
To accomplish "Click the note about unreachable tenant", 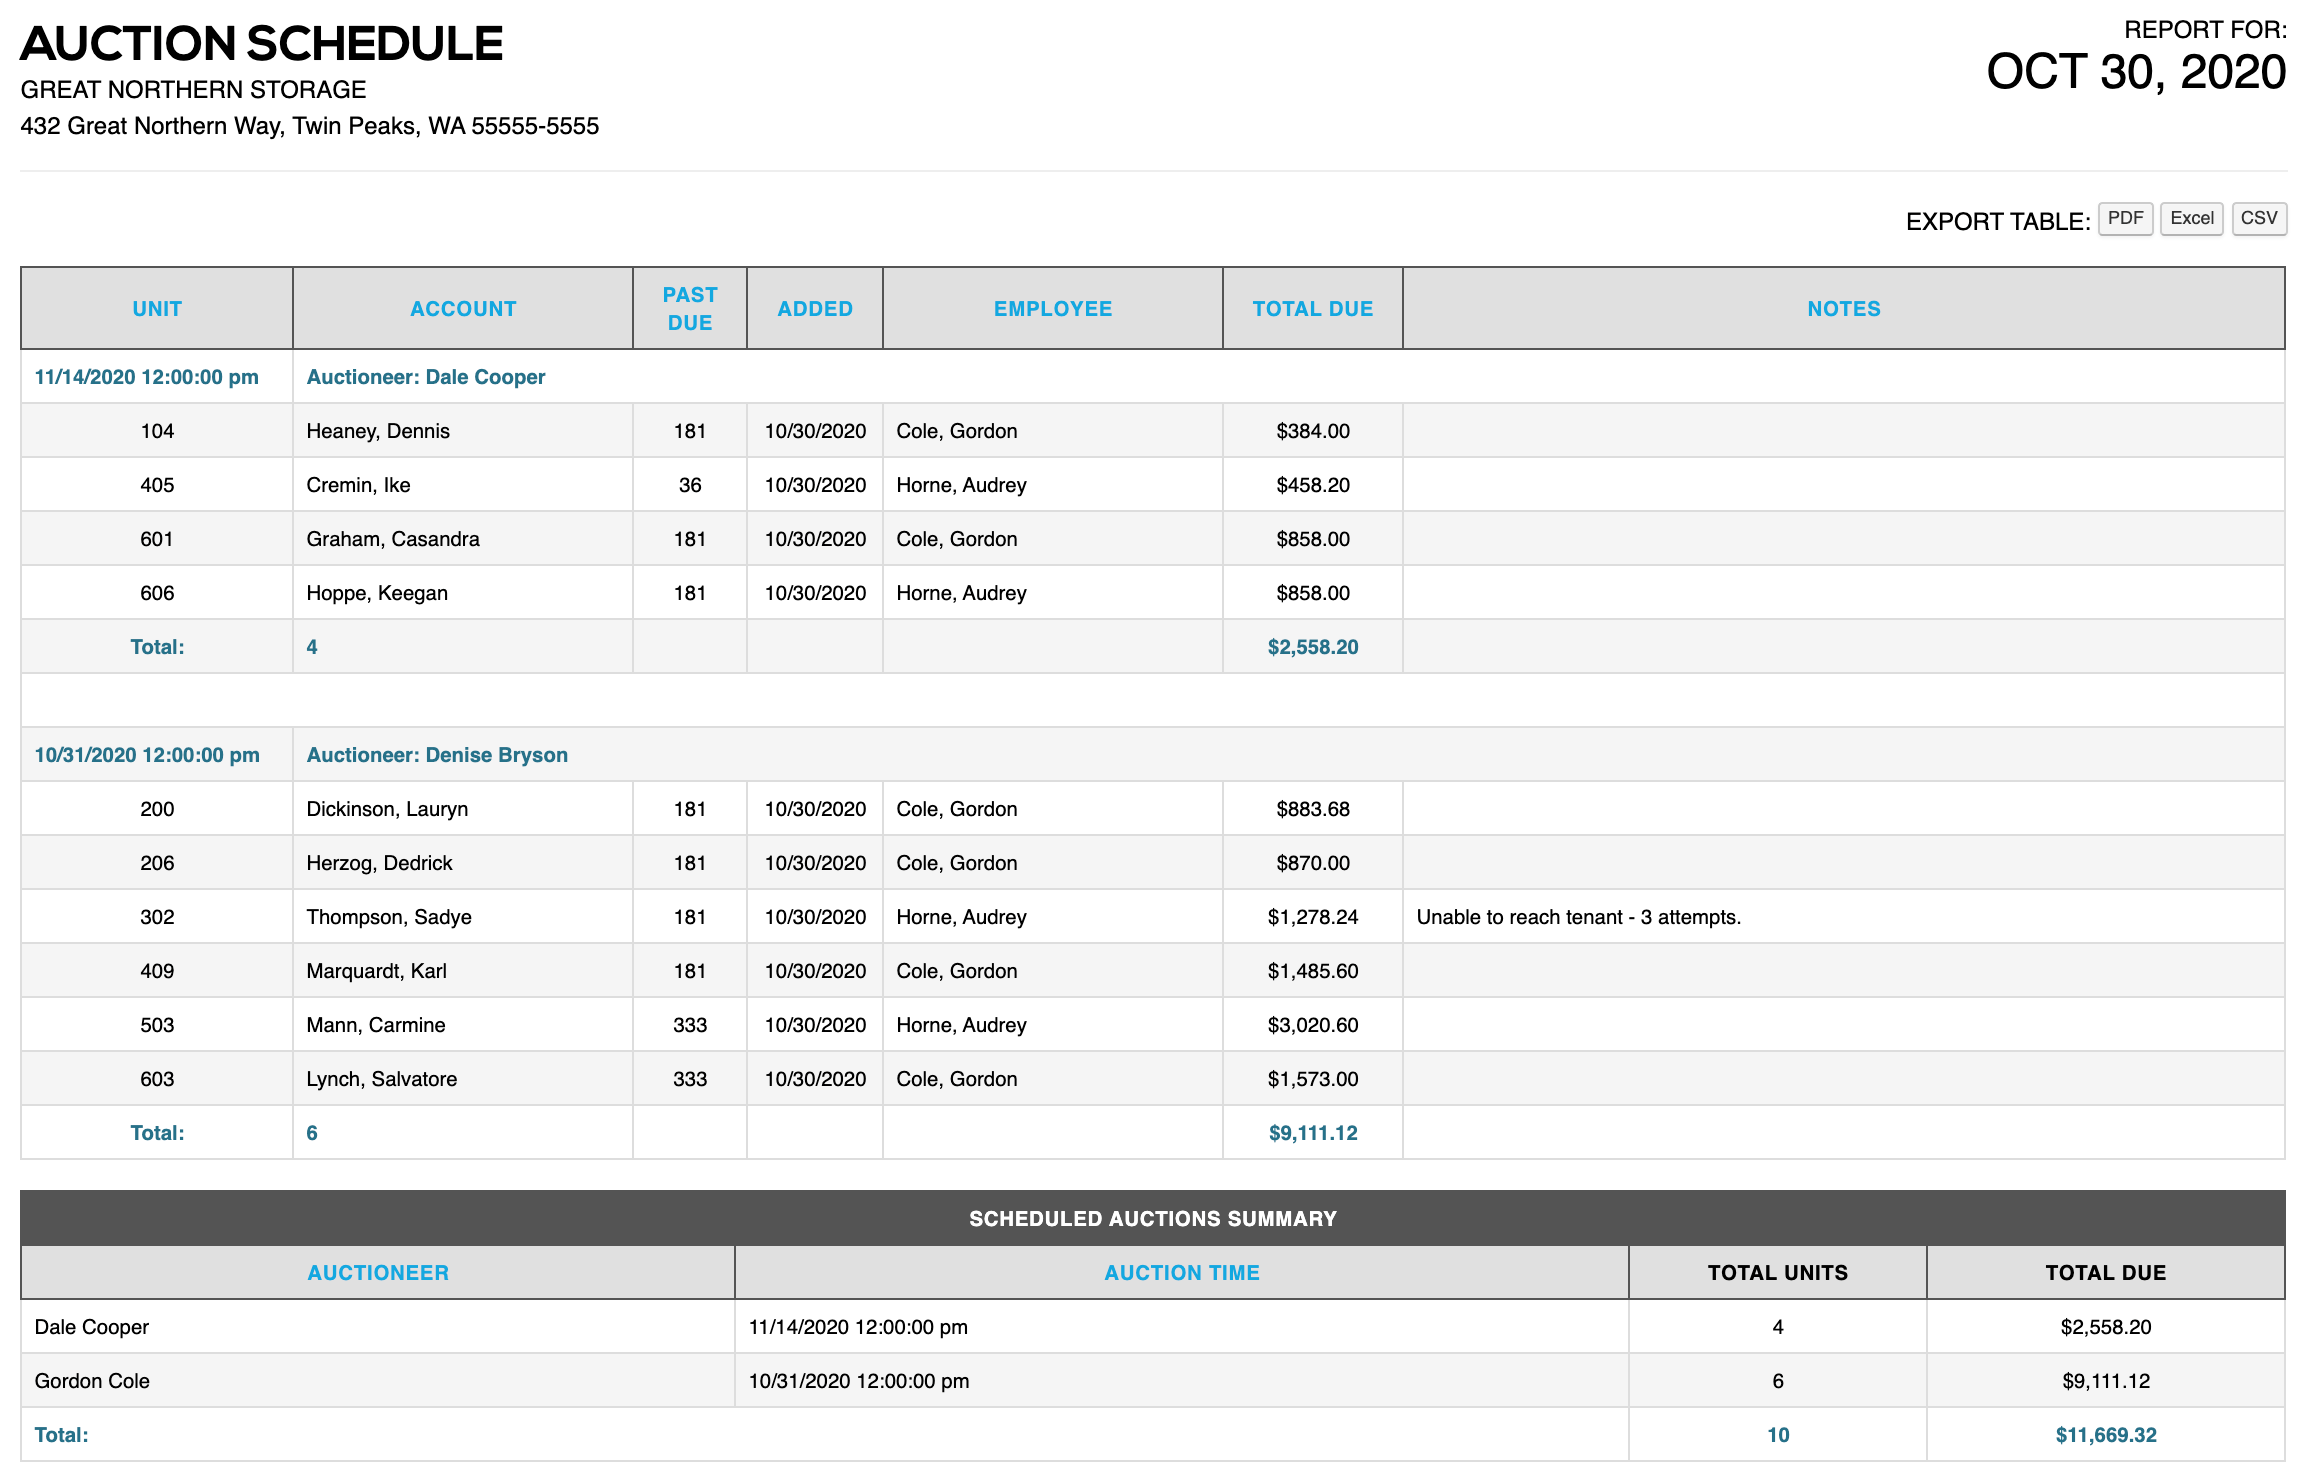I will pos(1578,916).
